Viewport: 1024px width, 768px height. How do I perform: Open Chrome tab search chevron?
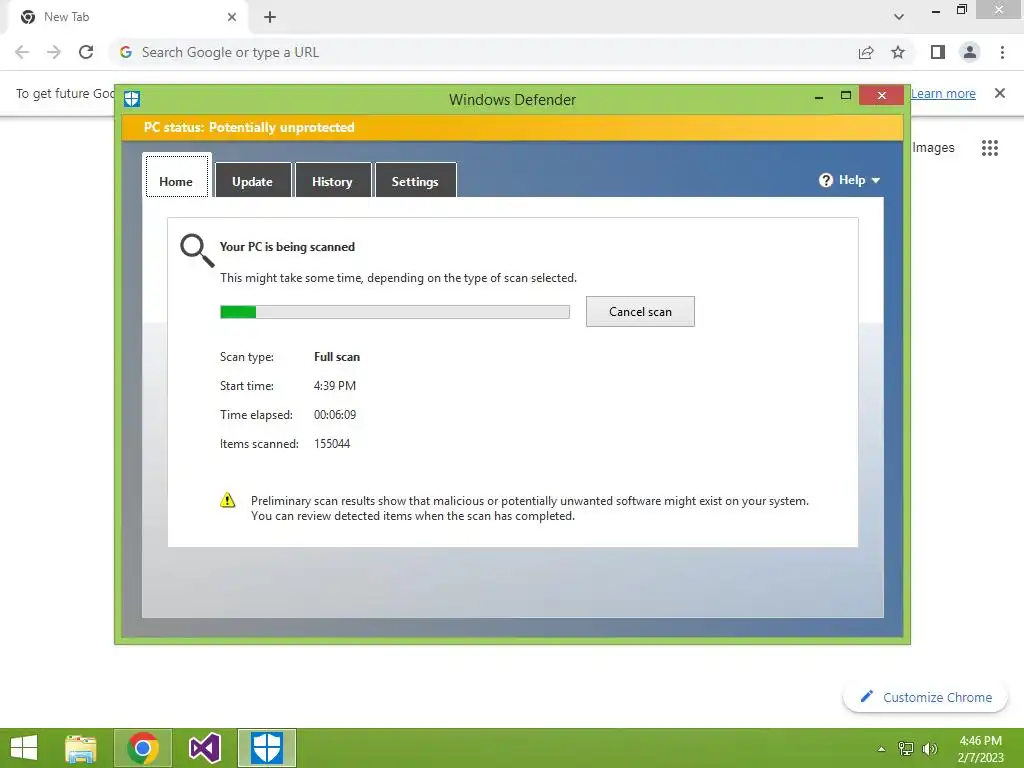[x=899, y=17]
